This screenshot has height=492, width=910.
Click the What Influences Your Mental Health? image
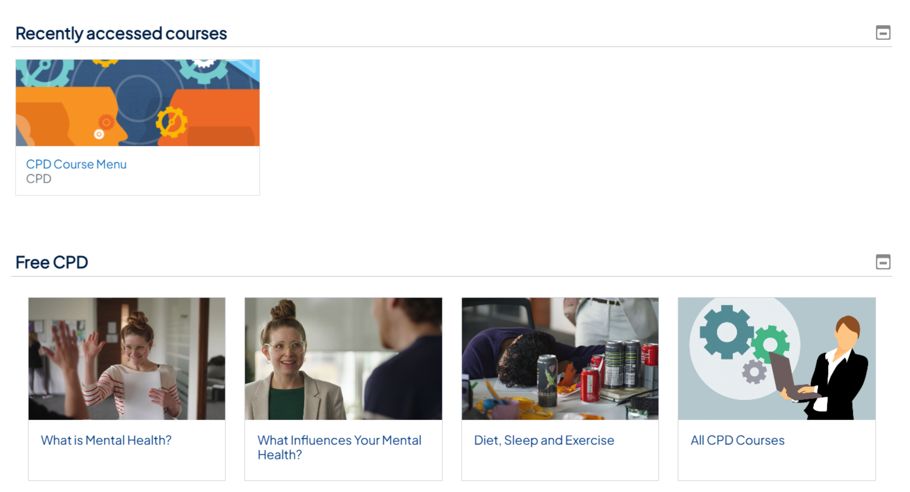[343, 358]
